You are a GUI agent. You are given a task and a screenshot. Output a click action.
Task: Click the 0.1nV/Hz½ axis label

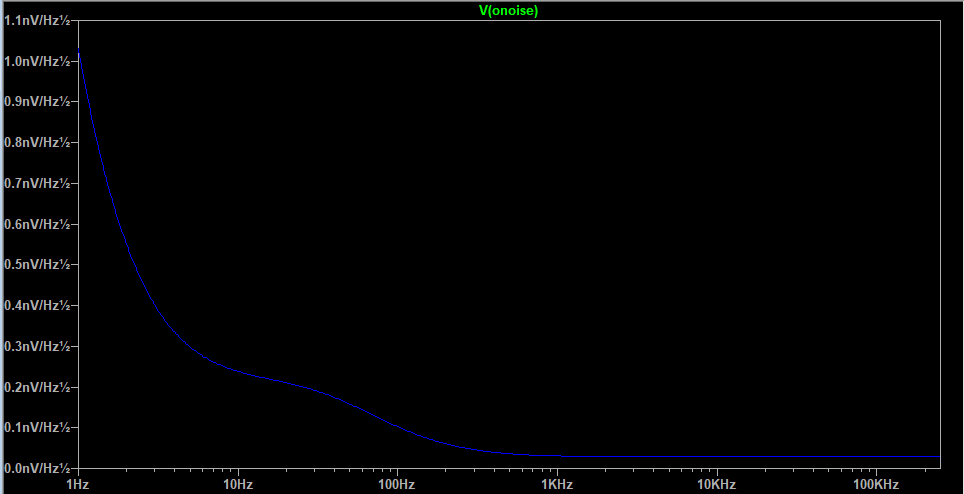pos(37,427)
